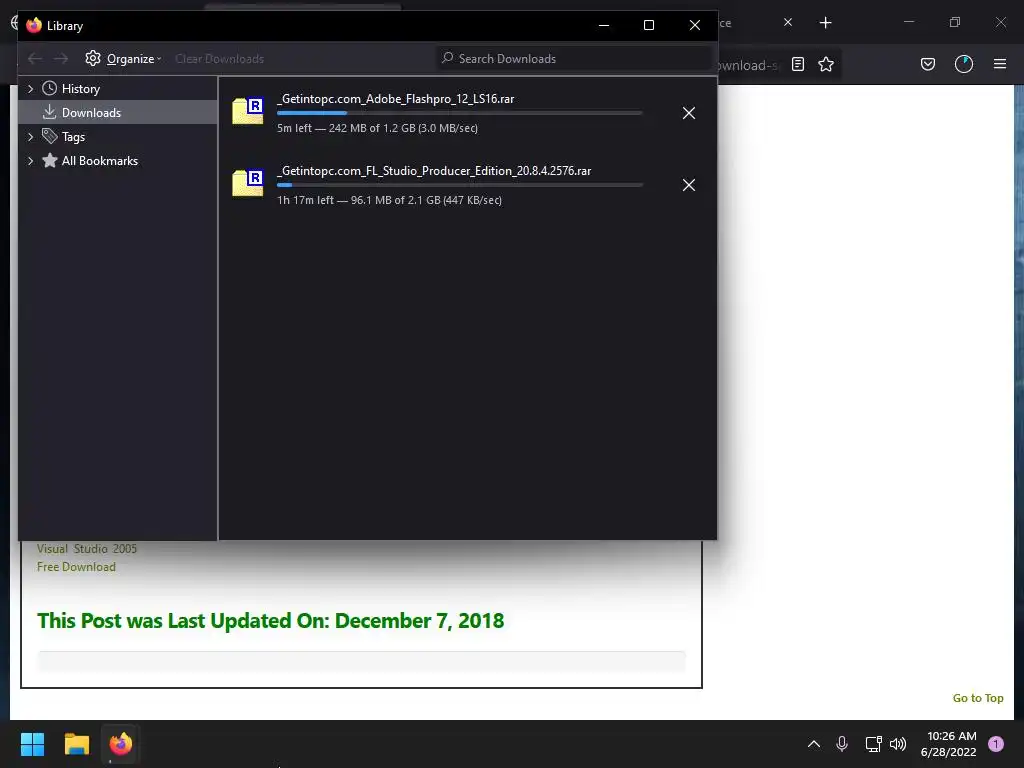Click the All Bookmarks star icon
Viewport: 1024px width, 768px height.
50,160
